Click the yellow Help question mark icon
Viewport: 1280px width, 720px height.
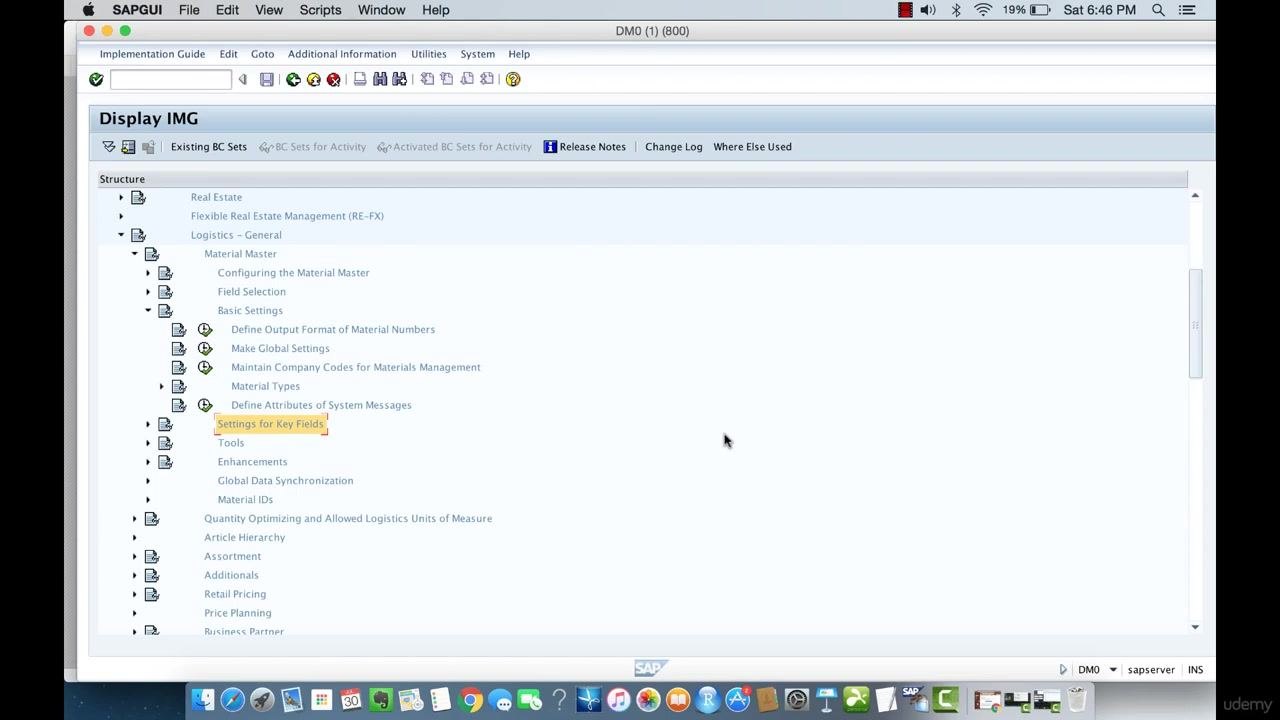pos(513,79)
